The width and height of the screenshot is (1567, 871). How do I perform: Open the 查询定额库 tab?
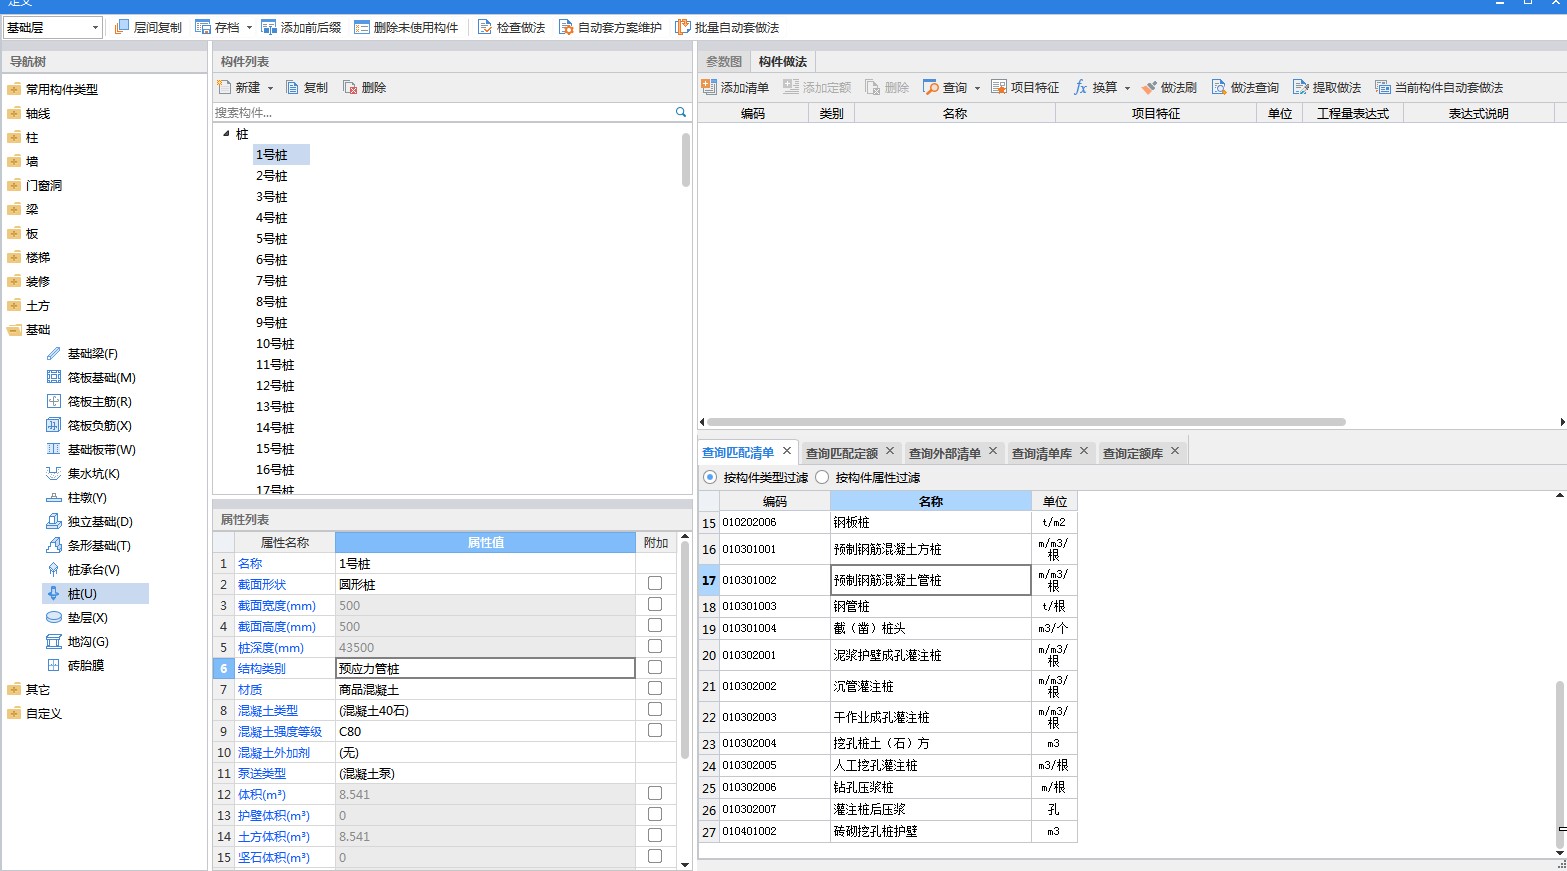coord(1133,453)
